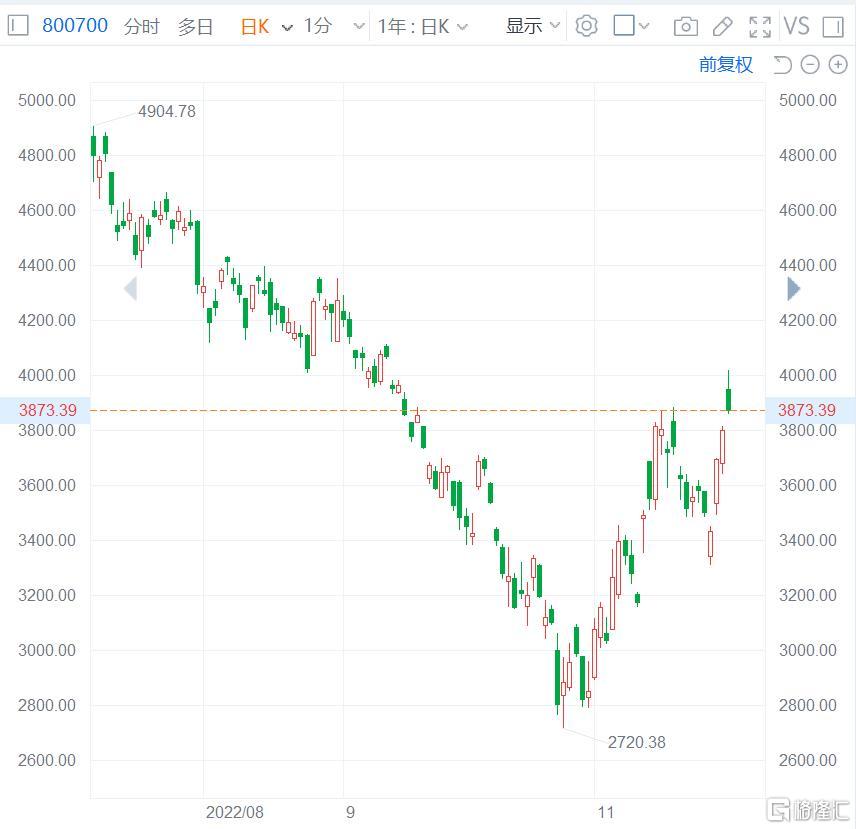Switch to the 多日 tab
The width and height of the screenshot is (856, 829).
tap(195, 26)
